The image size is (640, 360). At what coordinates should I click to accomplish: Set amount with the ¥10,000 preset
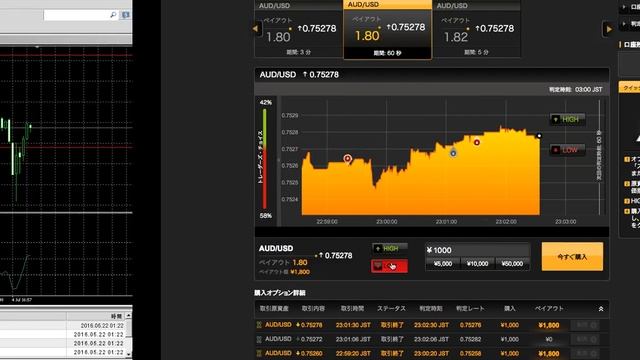pyautogui.click(x=477, y=264)
